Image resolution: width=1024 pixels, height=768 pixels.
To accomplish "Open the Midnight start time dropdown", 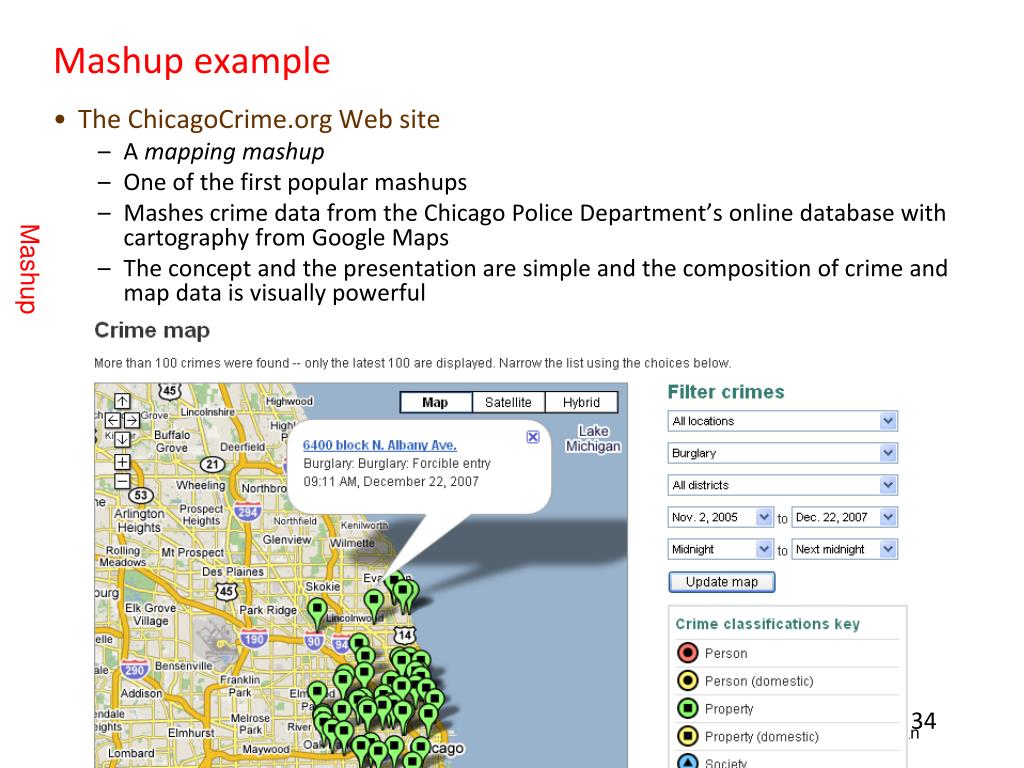I will point(720,549).
